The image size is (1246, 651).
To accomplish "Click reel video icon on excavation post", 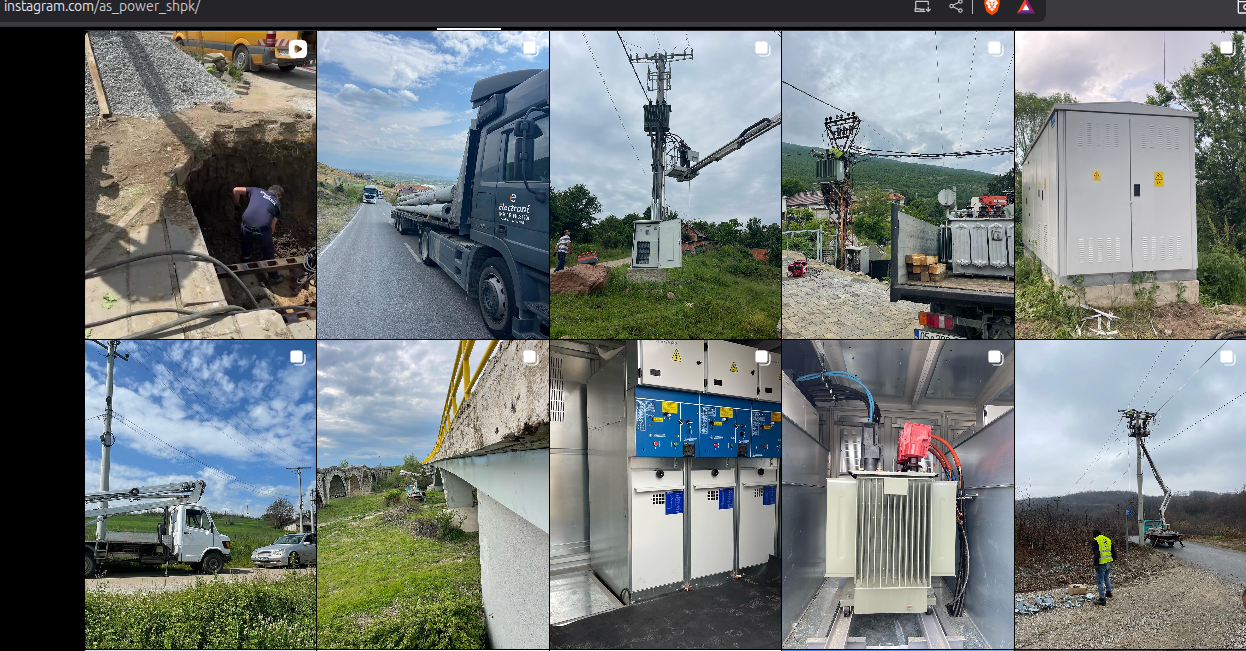I will coord(297,48).
